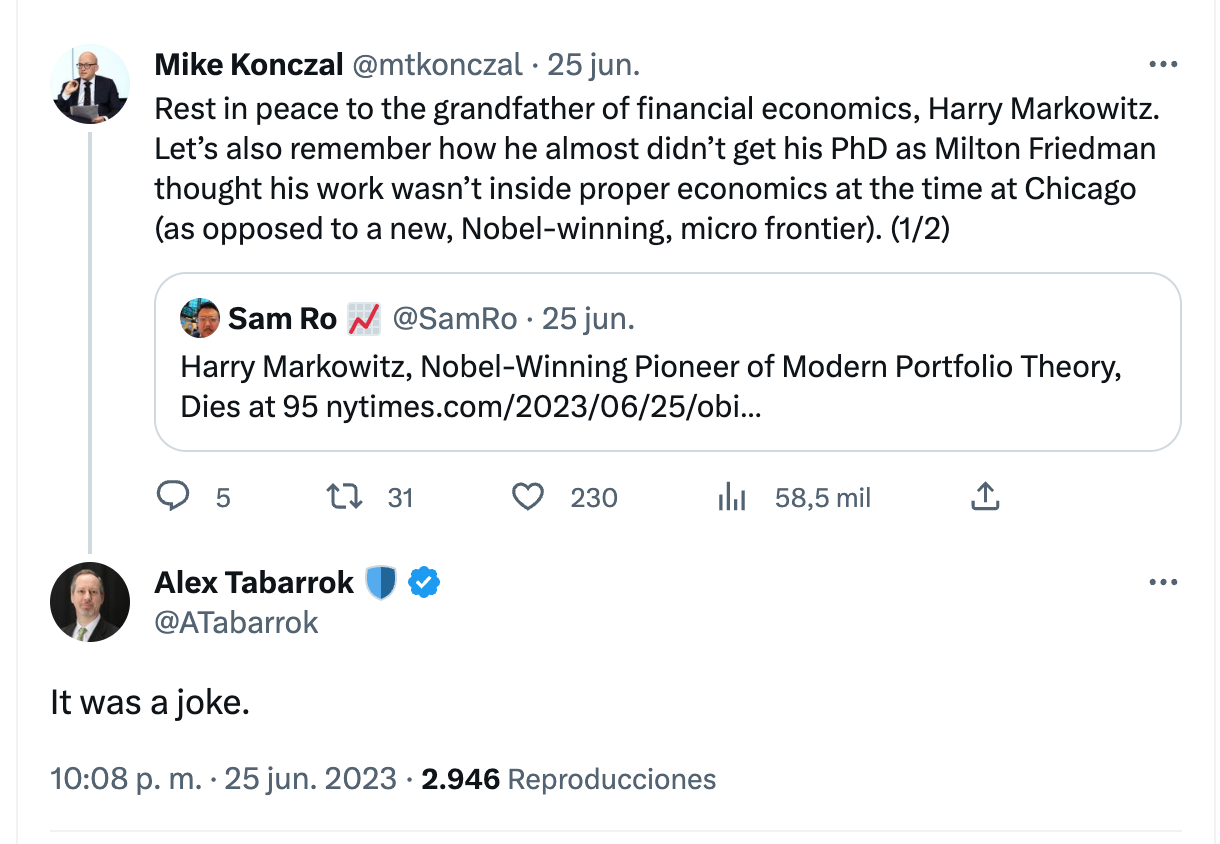The image size is (1220, 844).
Task: View analytics icon showing 58,5 mil
Action: pos(733,497)
